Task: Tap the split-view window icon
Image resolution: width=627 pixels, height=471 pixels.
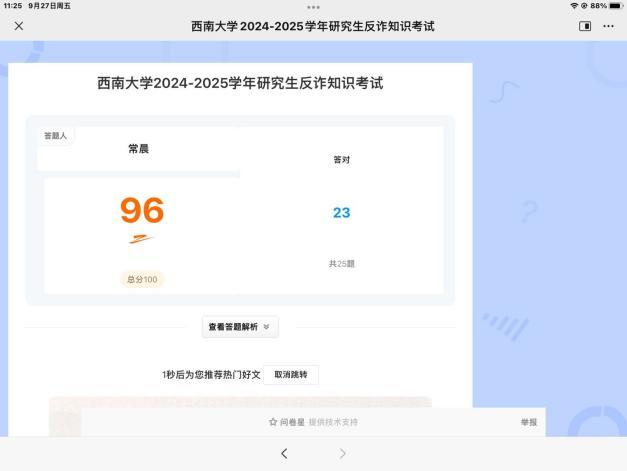Action: (585, 25)
